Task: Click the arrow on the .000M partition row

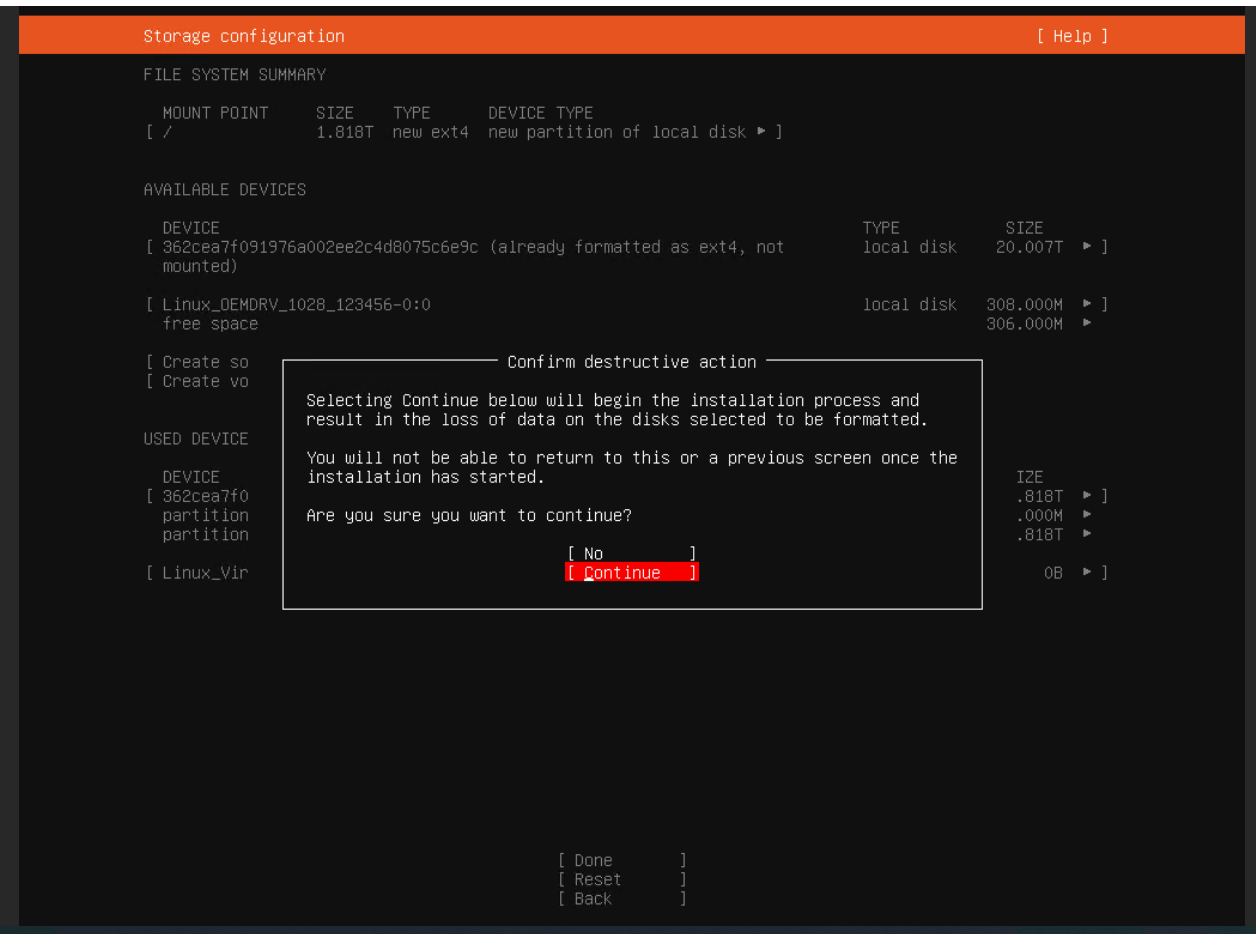Action: point(1087,515)
